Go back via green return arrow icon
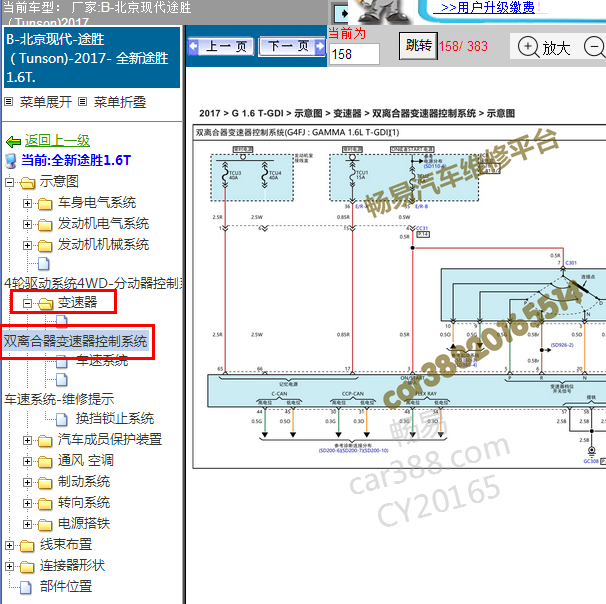 [x=14, y=141]
